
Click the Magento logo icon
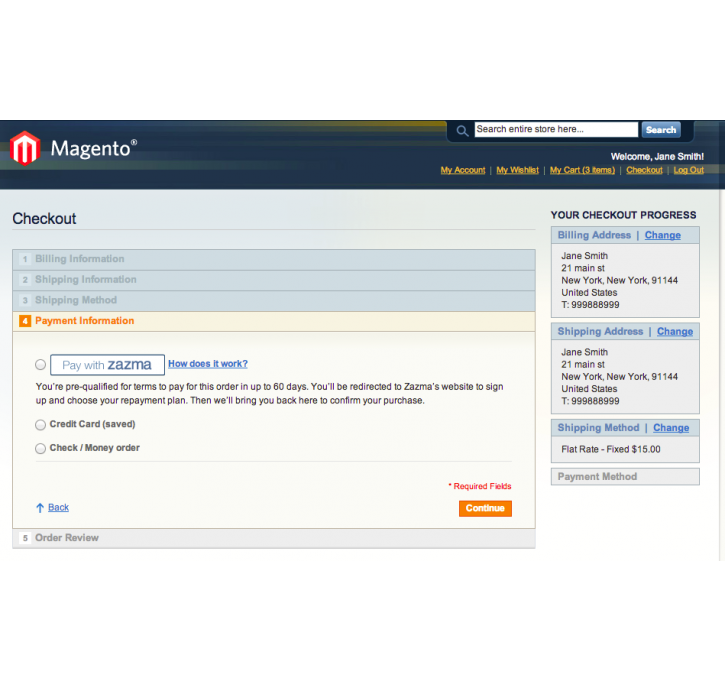pos(24,149)
